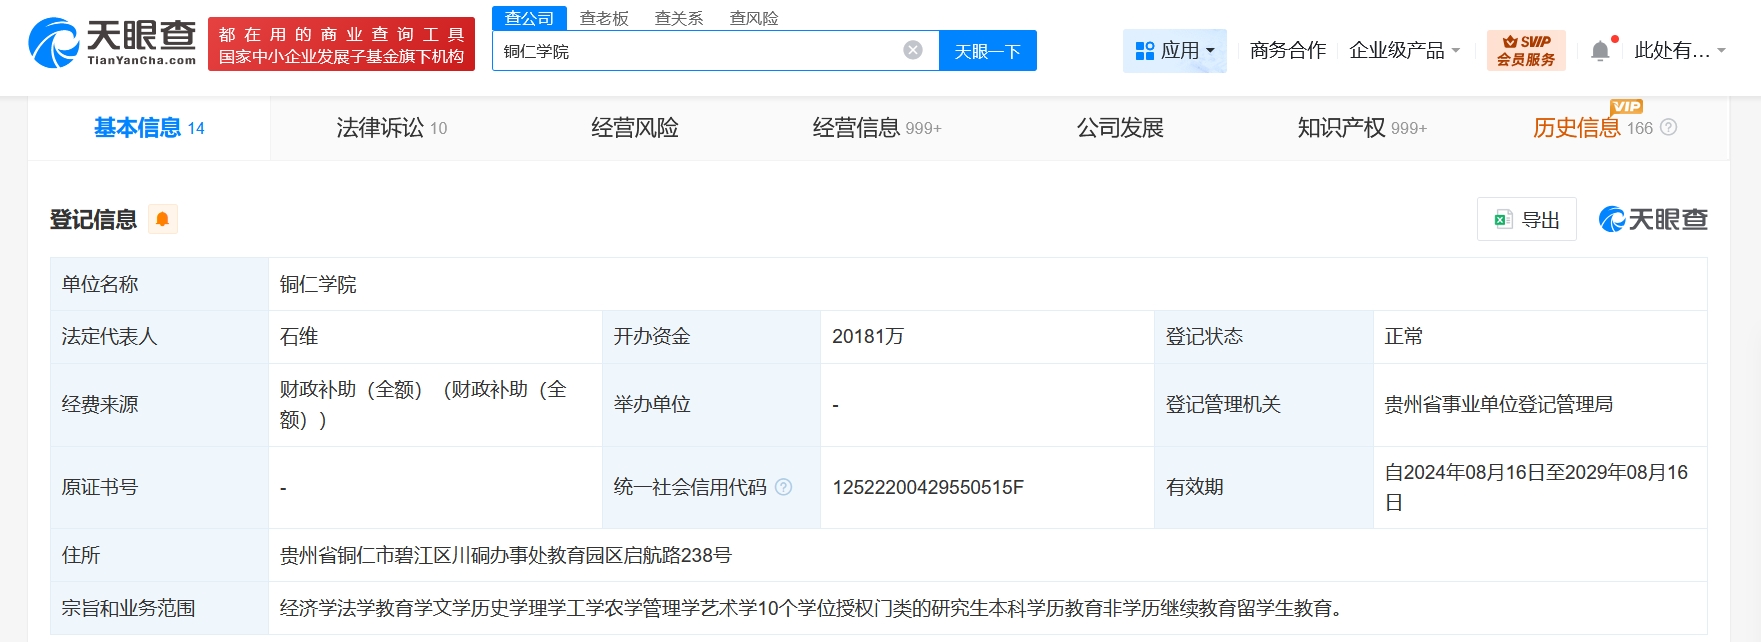Screen dimensions: 1761x642
Task: Open the notification bell
Action: [x=1600, y=51]
